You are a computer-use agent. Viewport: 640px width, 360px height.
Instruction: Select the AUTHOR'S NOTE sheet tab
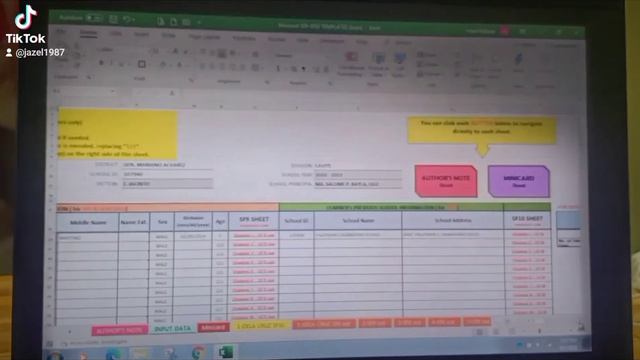pos(120,329)
